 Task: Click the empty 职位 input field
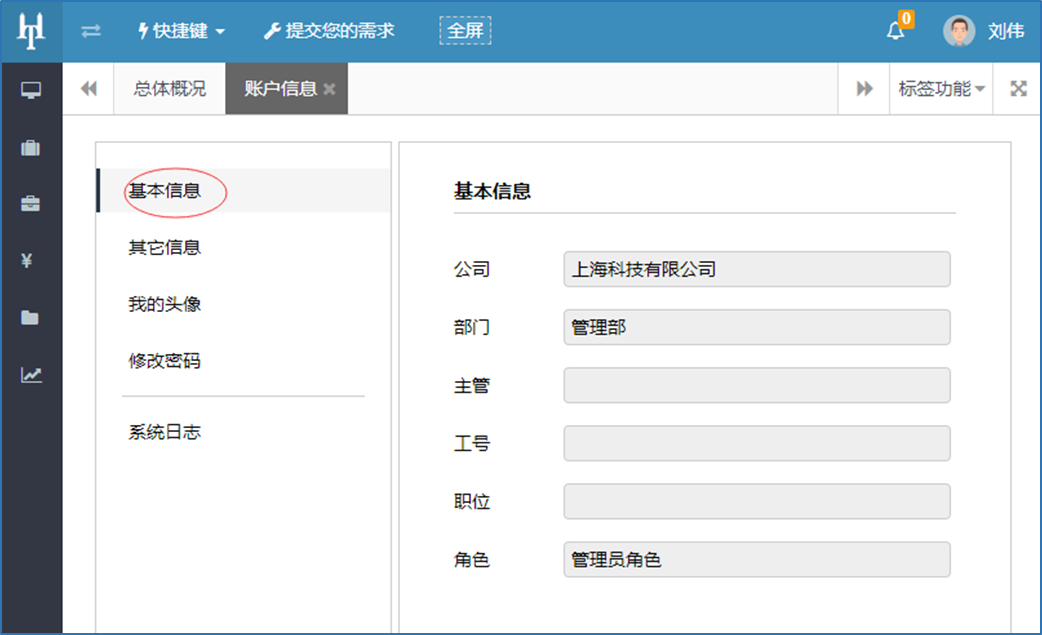pyautogui.click(x=757, y=501)
